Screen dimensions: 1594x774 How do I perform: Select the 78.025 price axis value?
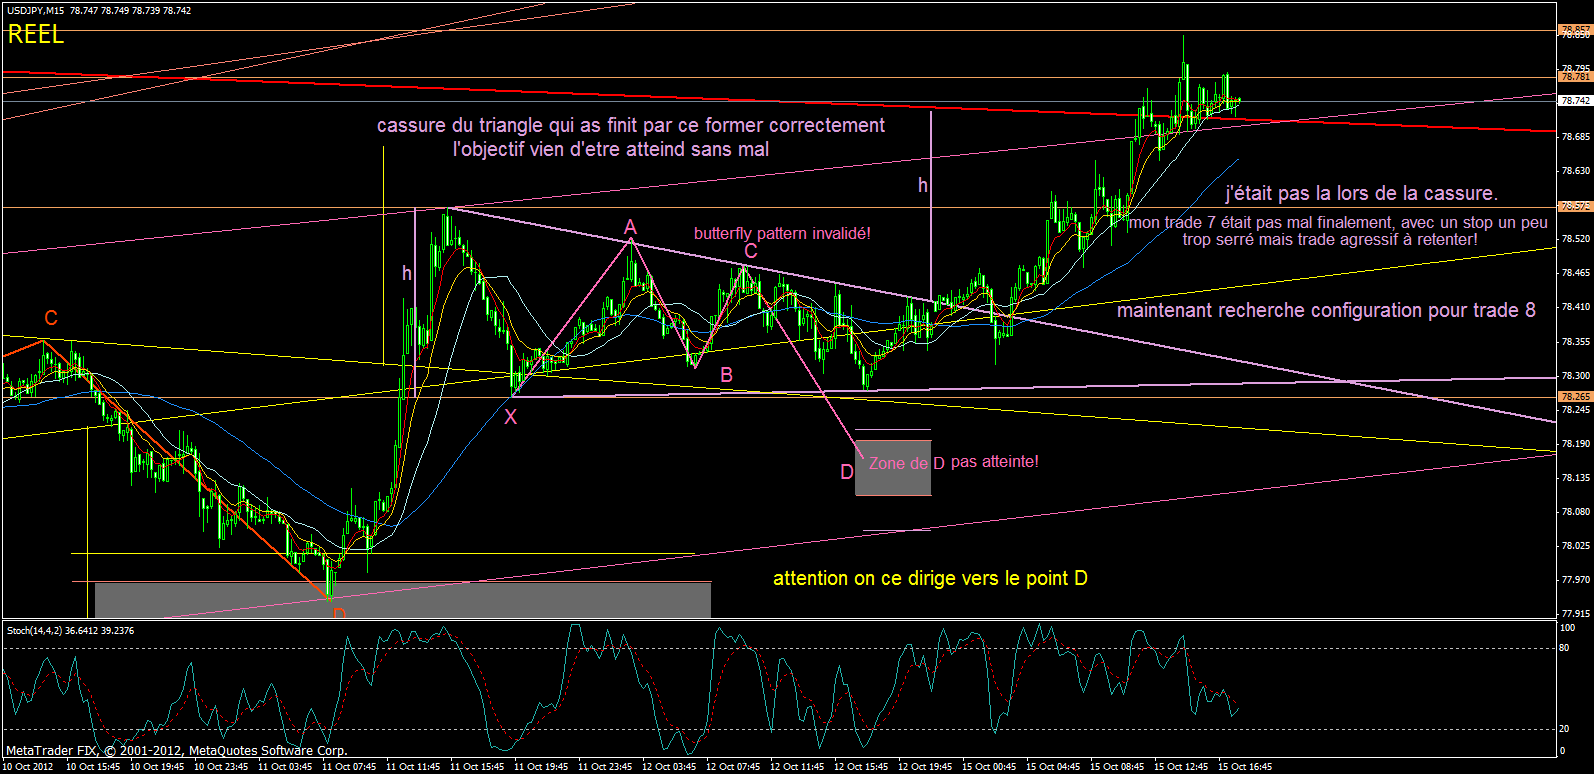[1575, 545]
